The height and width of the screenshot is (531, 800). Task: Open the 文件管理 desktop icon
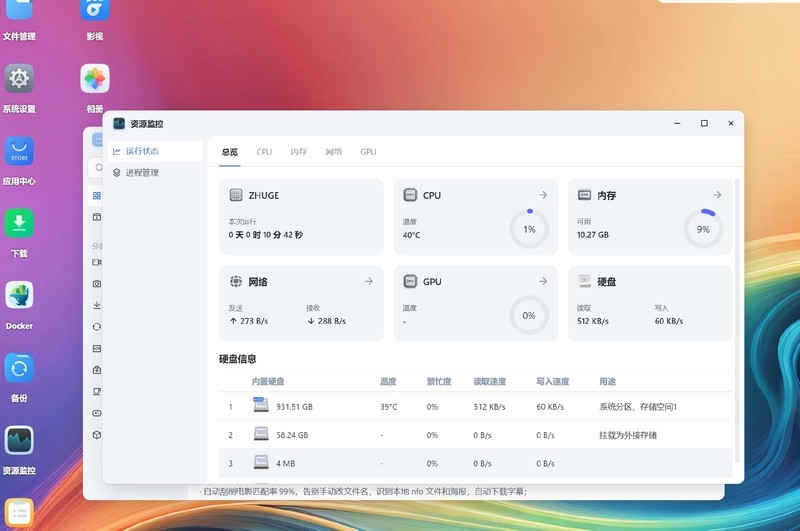tap(19, 9)
